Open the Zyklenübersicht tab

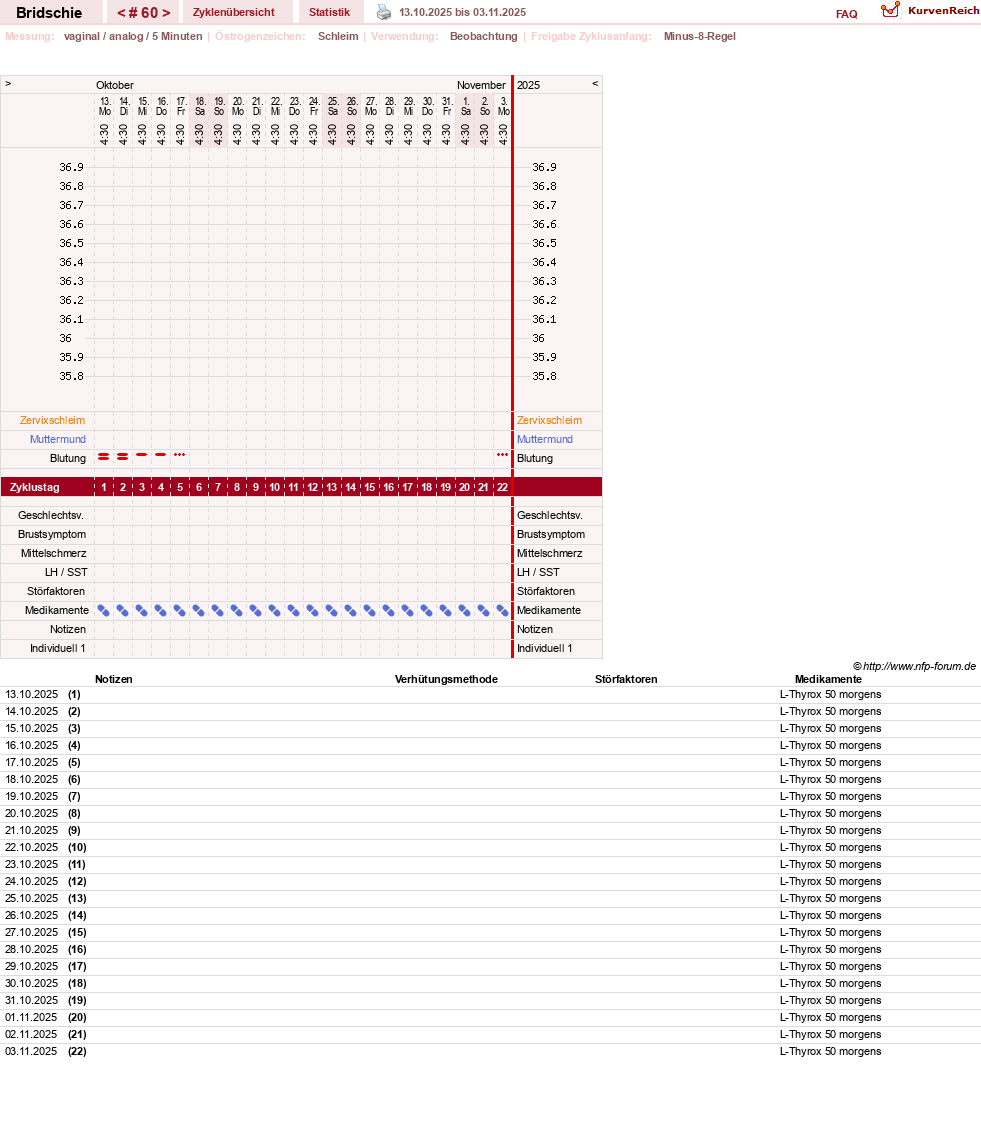234,12
